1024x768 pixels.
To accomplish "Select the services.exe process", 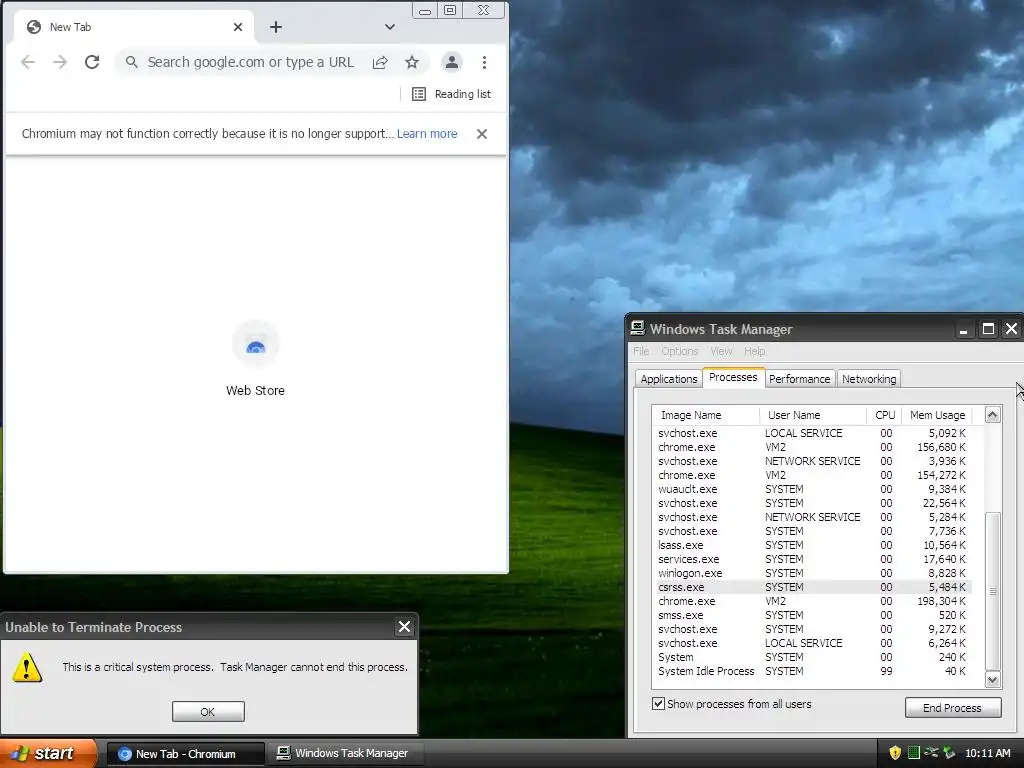I will (812, 560).
